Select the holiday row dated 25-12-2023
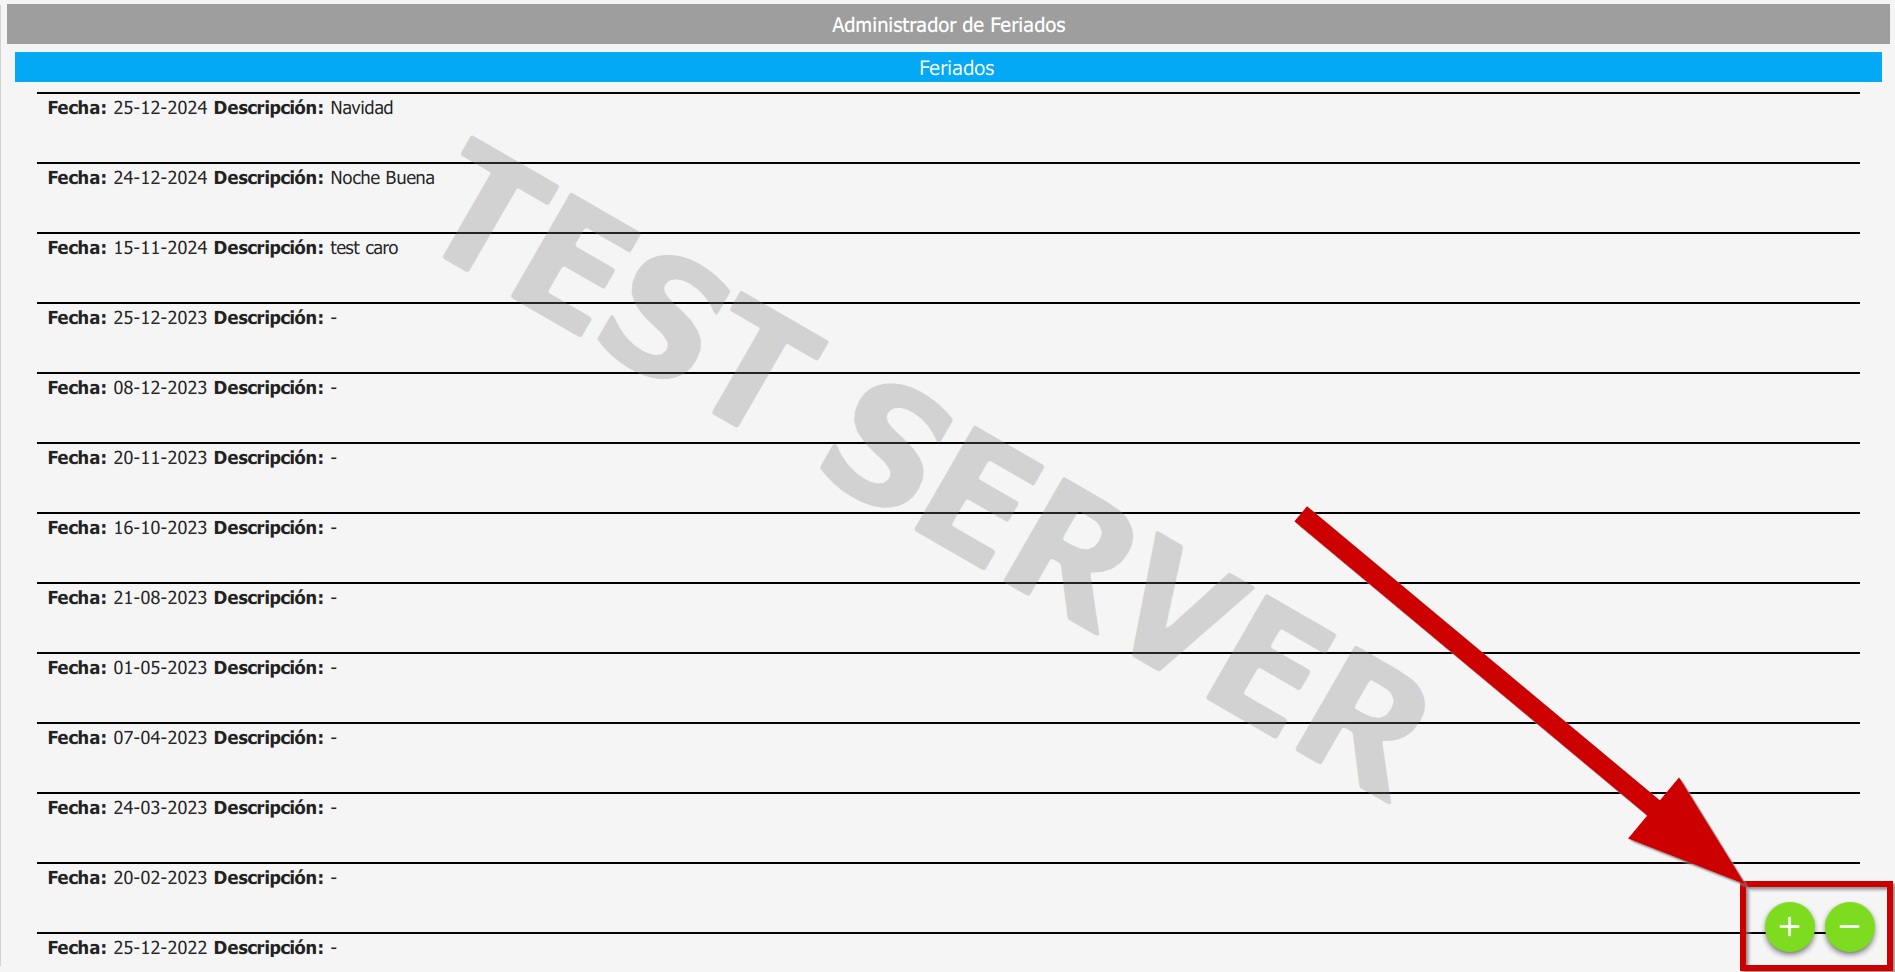Screen dimensions: 1895x972 [160, 318]
